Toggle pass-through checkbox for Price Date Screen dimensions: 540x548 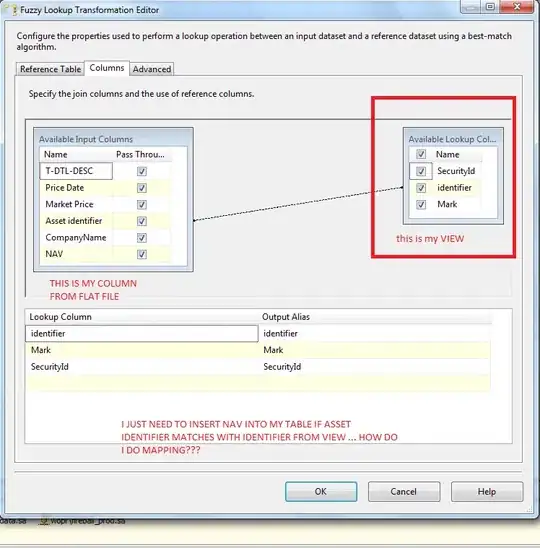click(142, 188)
